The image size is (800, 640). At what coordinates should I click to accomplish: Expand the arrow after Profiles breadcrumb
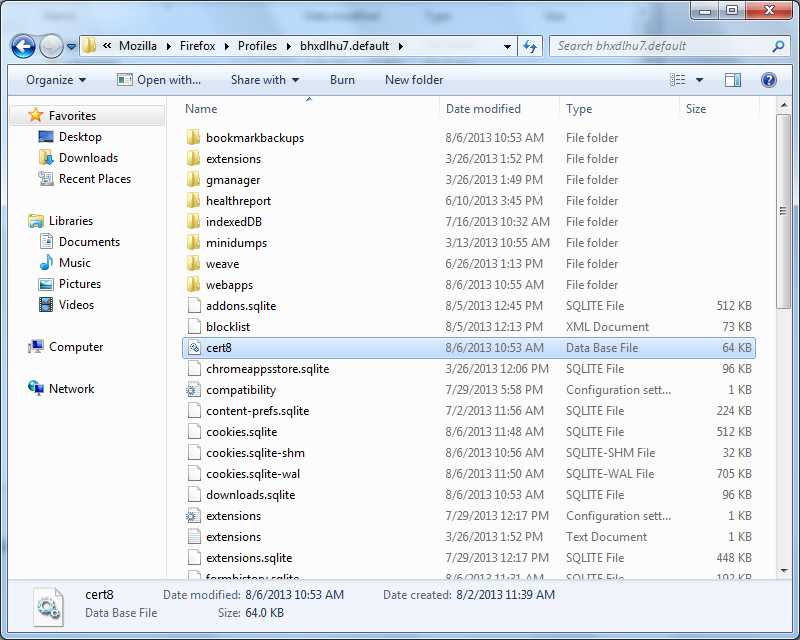(289, 46)
